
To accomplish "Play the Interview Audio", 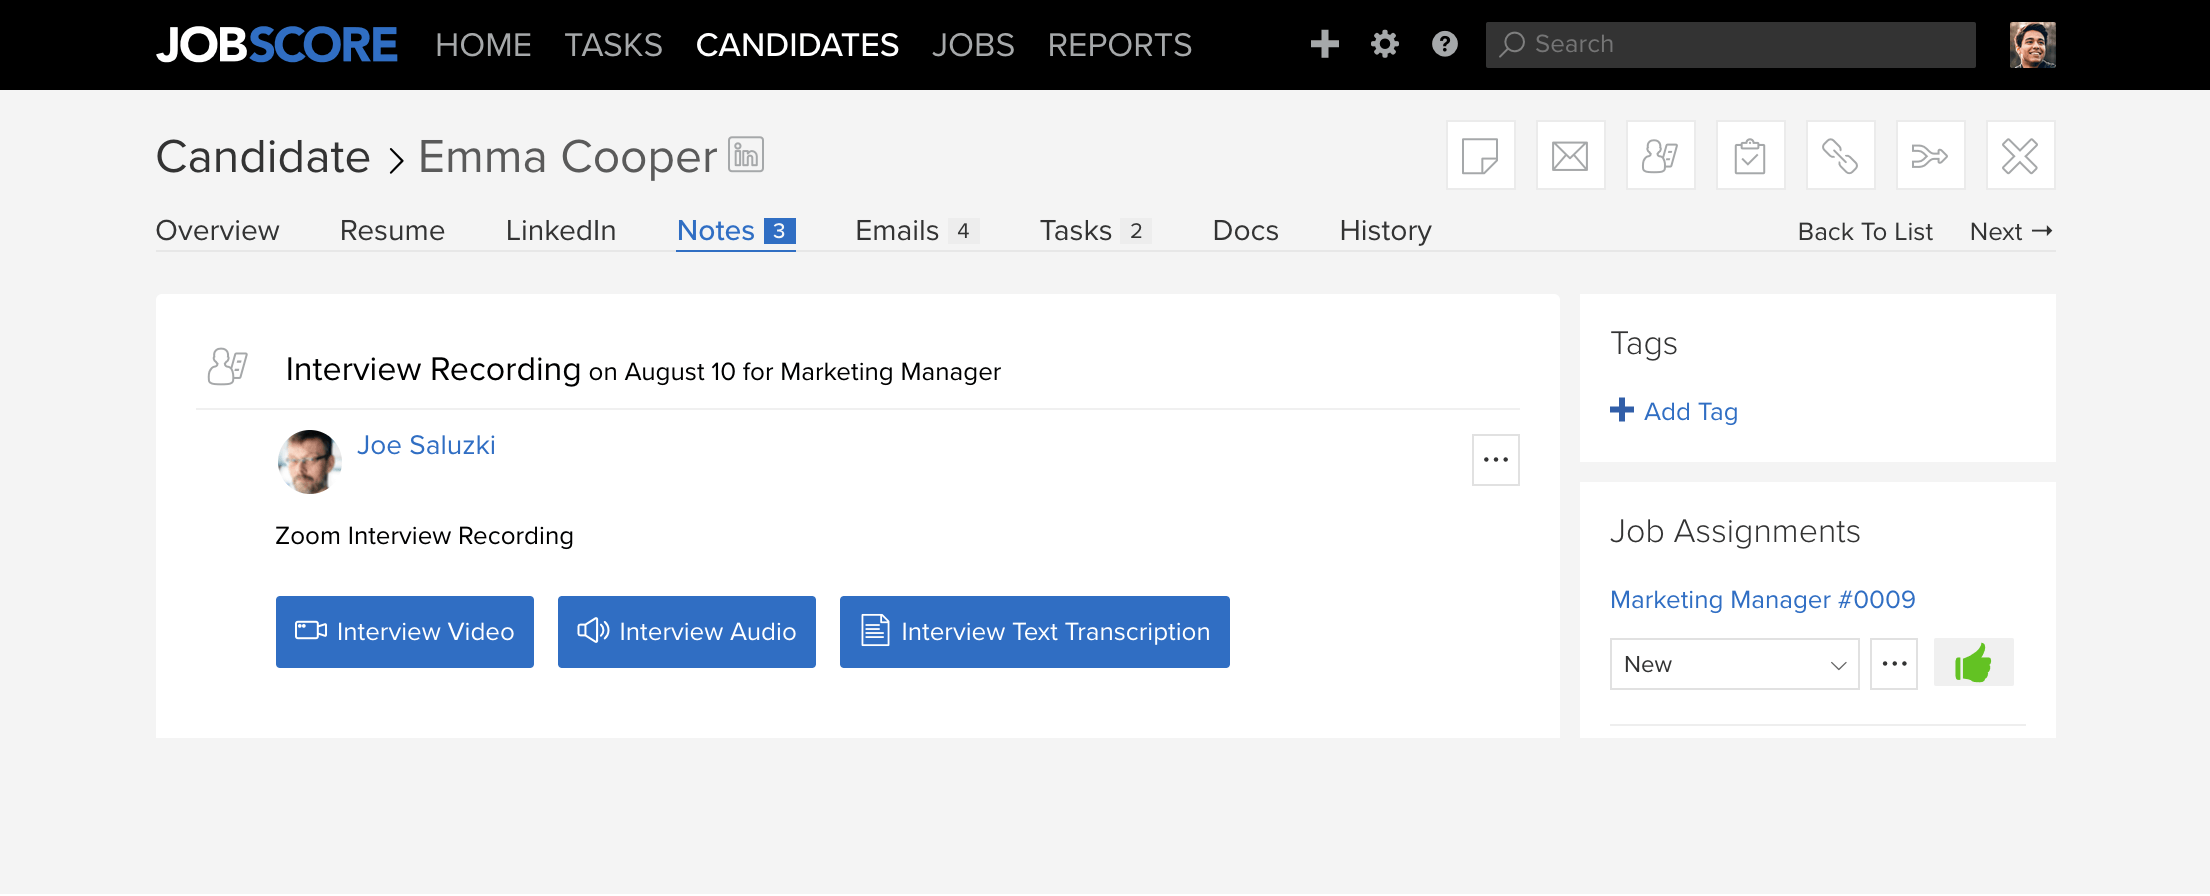I will coord(687,632).
